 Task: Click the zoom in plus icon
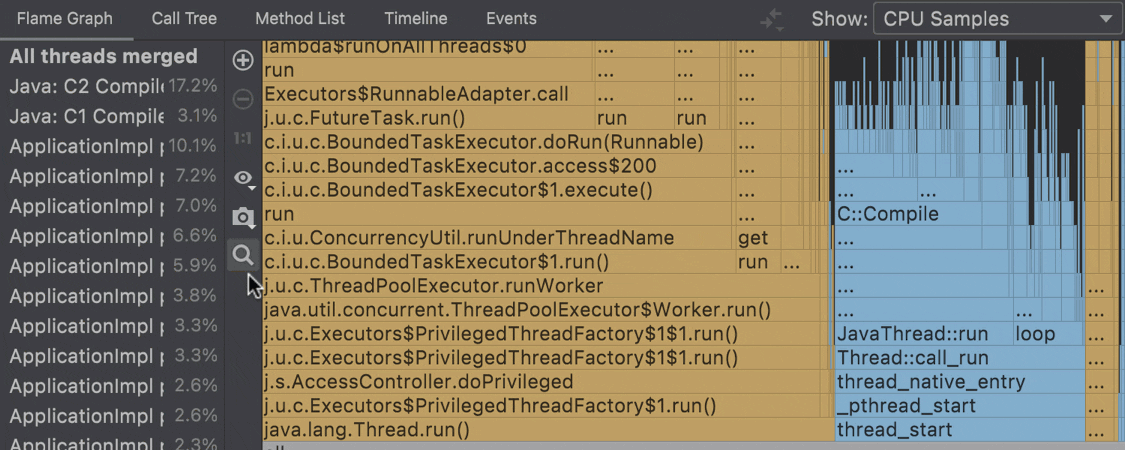click(243, 60)
